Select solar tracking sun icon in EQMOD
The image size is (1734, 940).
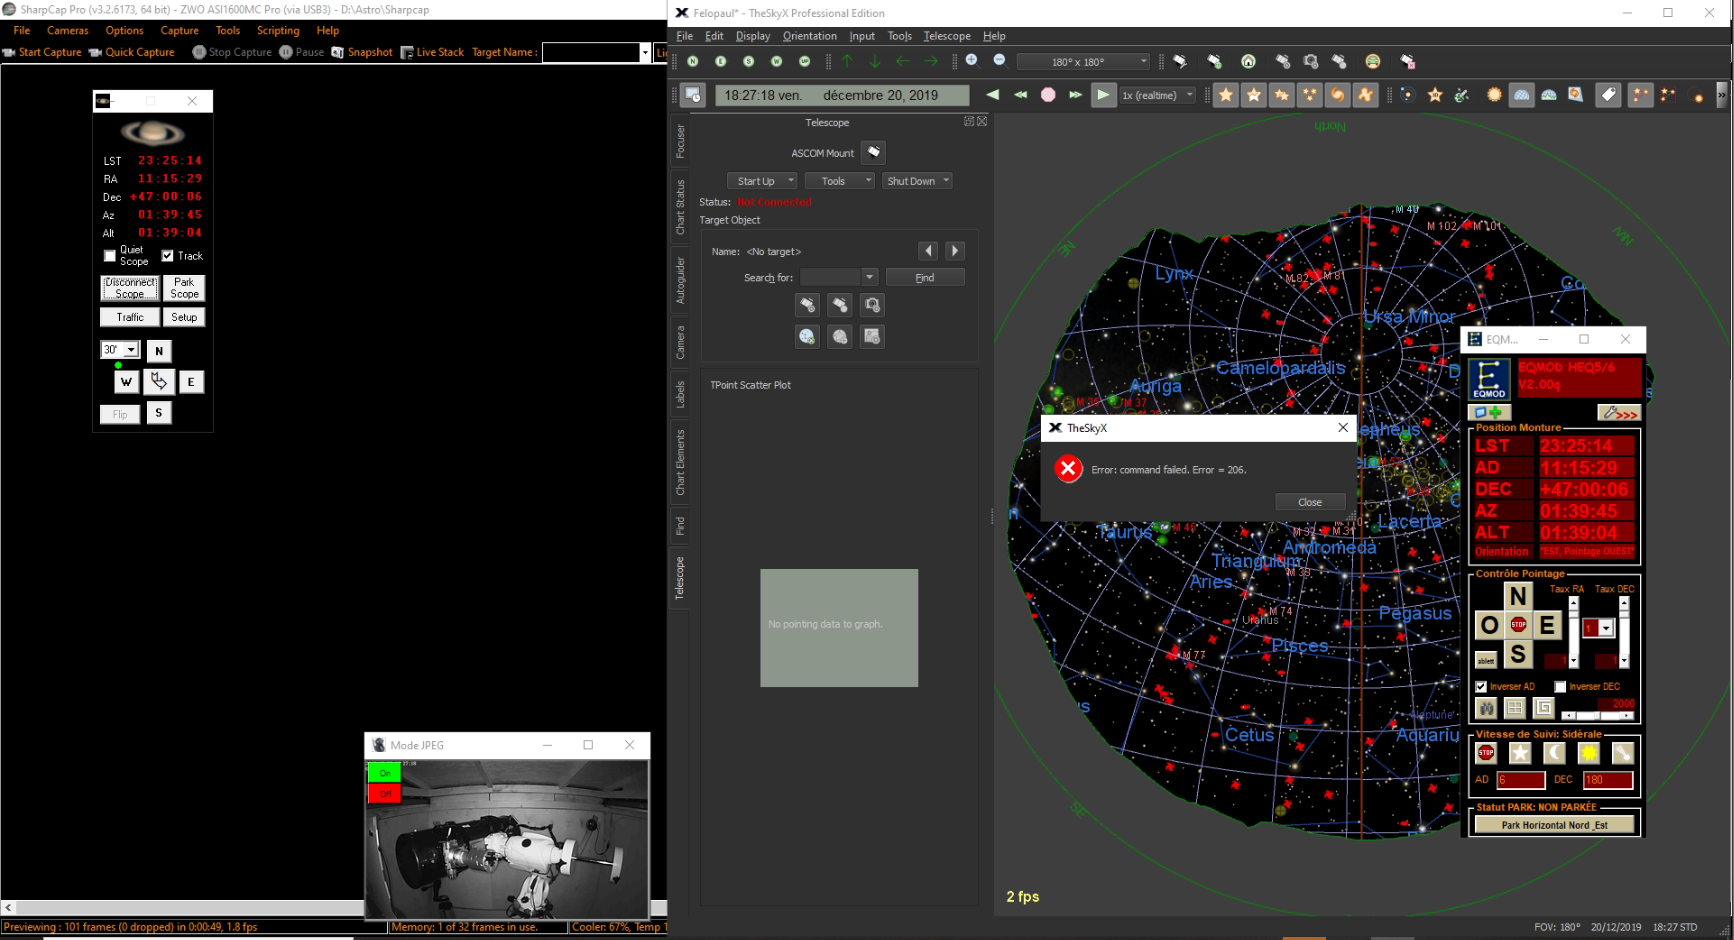point(1589,753)
